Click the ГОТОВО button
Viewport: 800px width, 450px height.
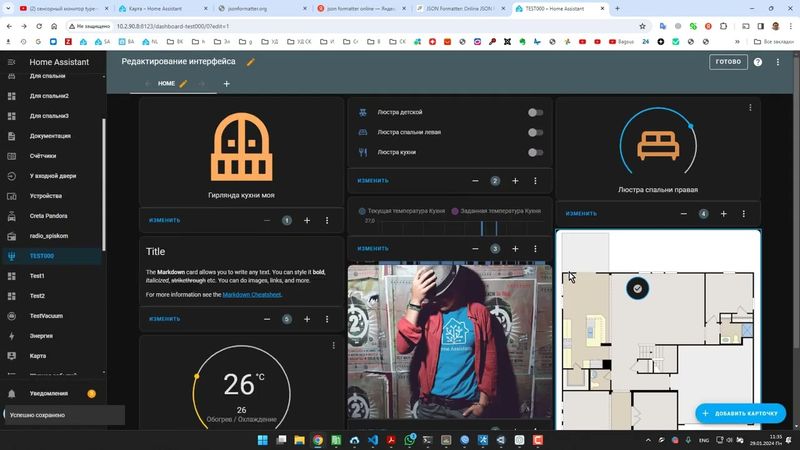pyautogui.click(x=728, y=62)
